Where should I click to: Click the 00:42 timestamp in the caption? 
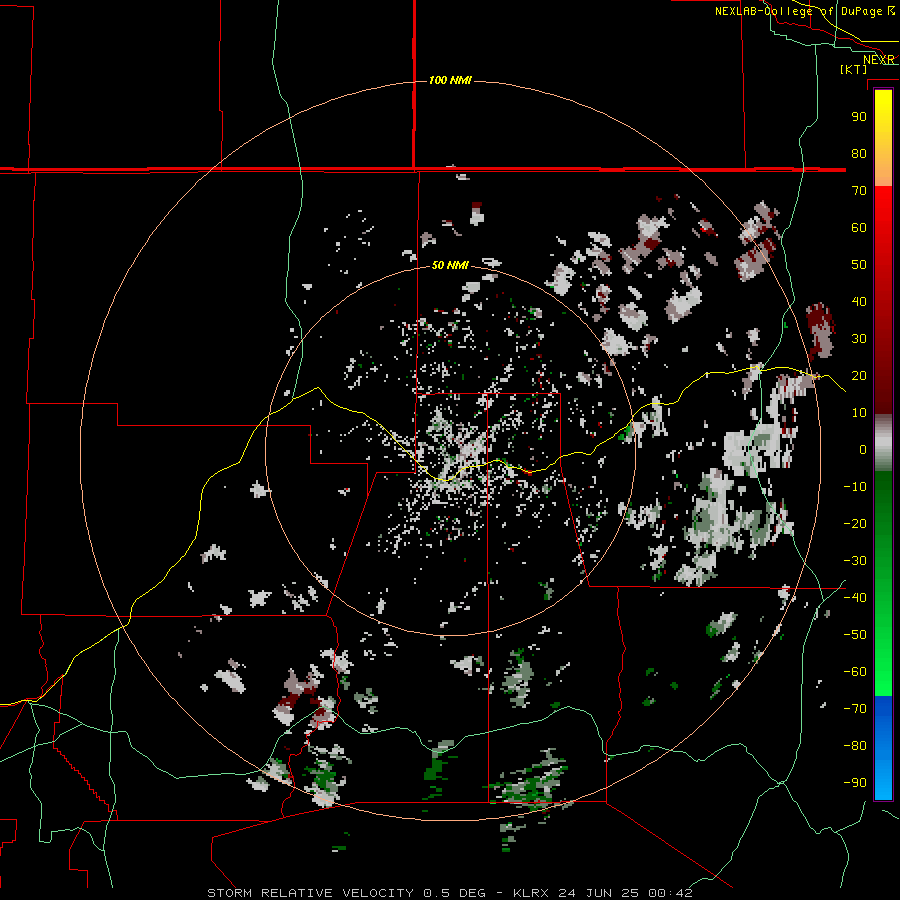[670, 893]
